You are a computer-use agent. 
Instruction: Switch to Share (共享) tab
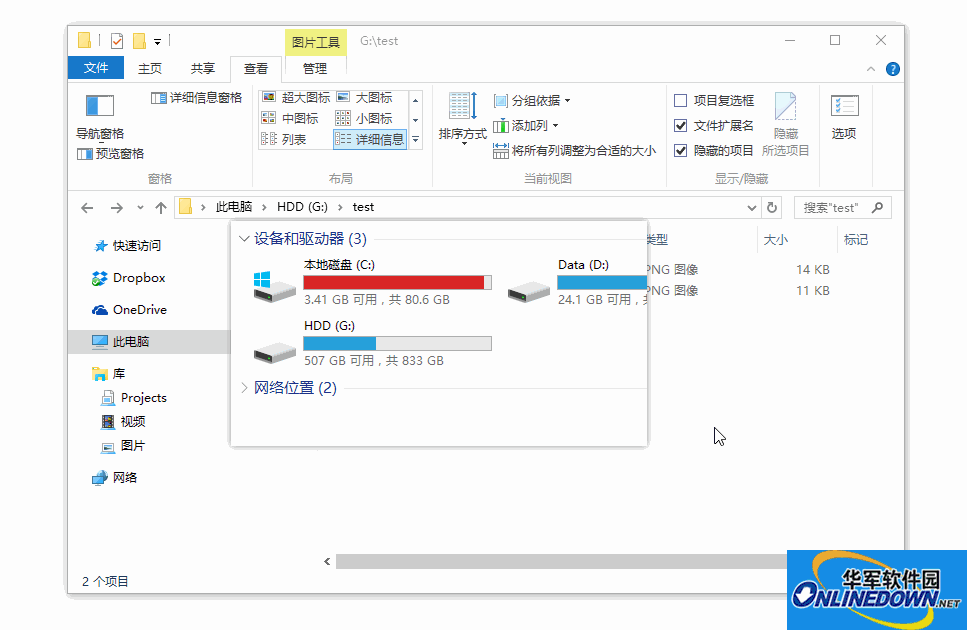[202, 68]
